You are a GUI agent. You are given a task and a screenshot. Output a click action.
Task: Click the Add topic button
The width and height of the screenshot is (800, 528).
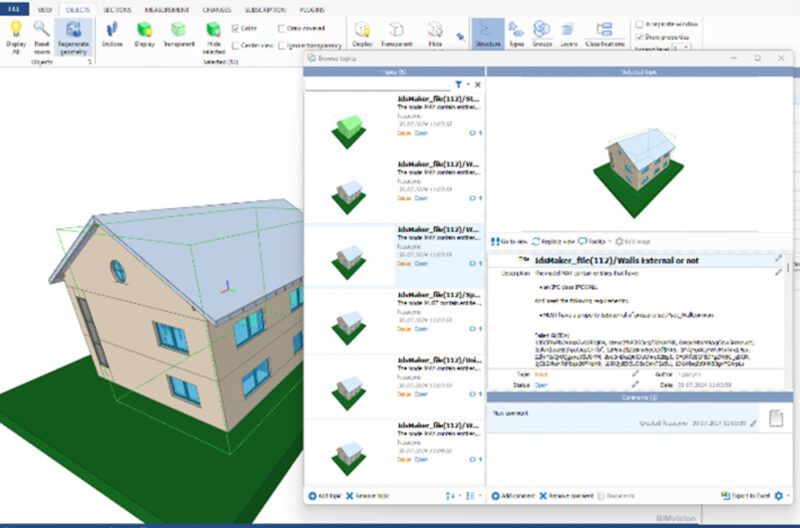[325, 496]
